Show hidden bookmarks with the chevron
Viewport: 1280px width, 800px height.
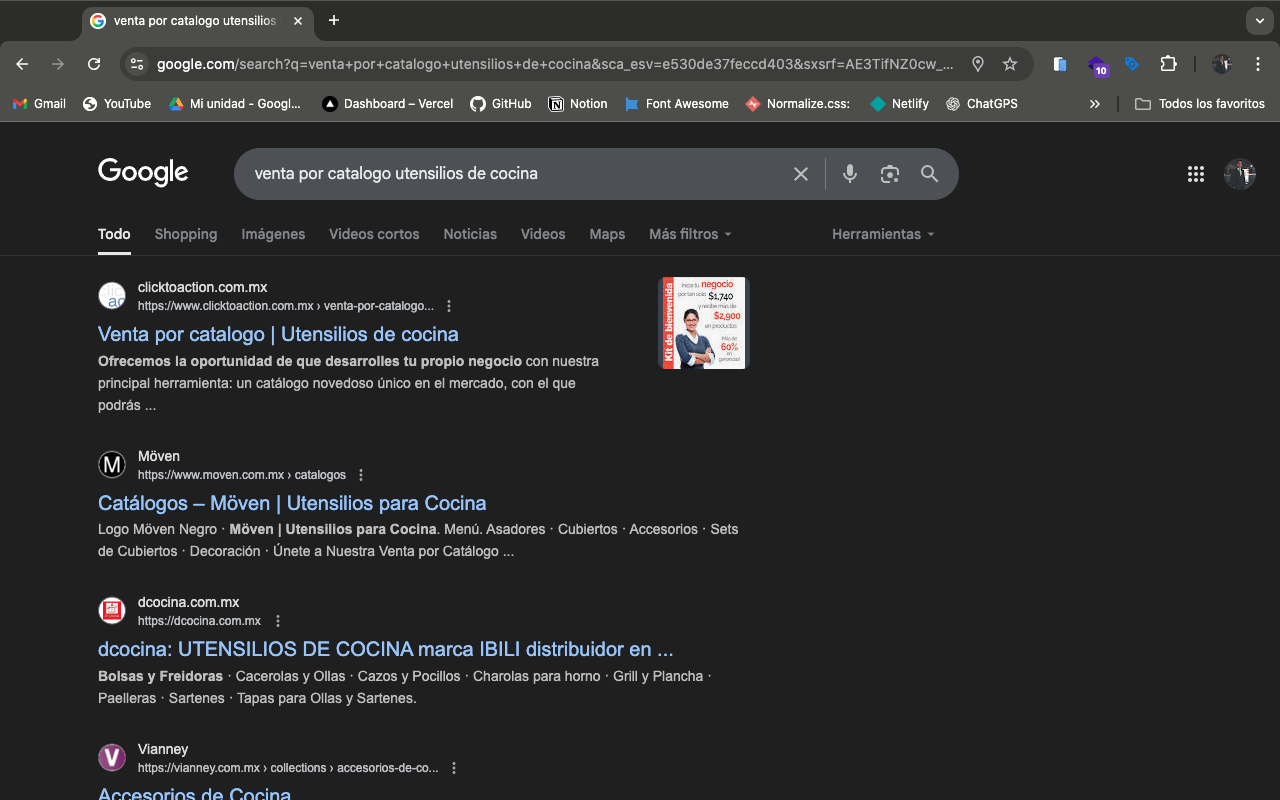pyautogui.click(x=1095, y=103)
